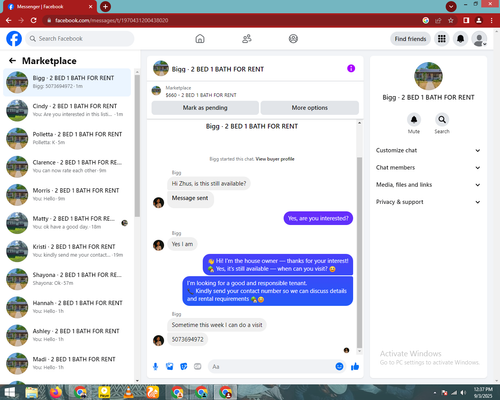
Task: Send a voice clip with microphone icon
Action: coord(155,367)
